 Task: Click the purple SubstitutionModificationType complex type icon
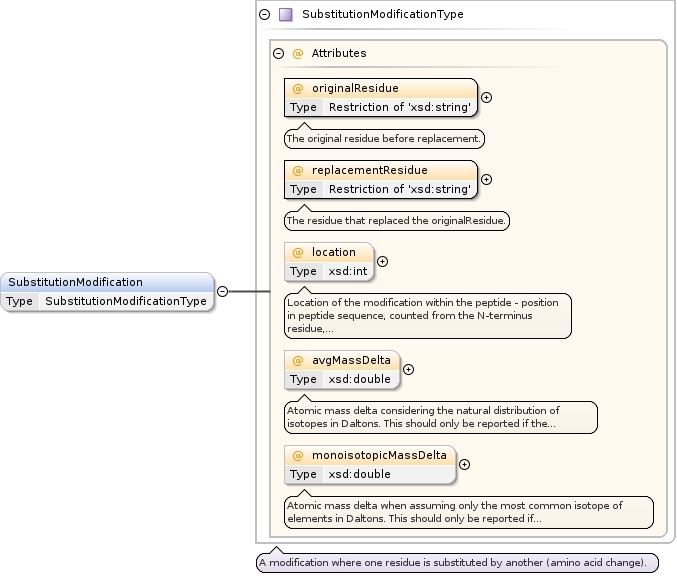(x=286, y=15)
